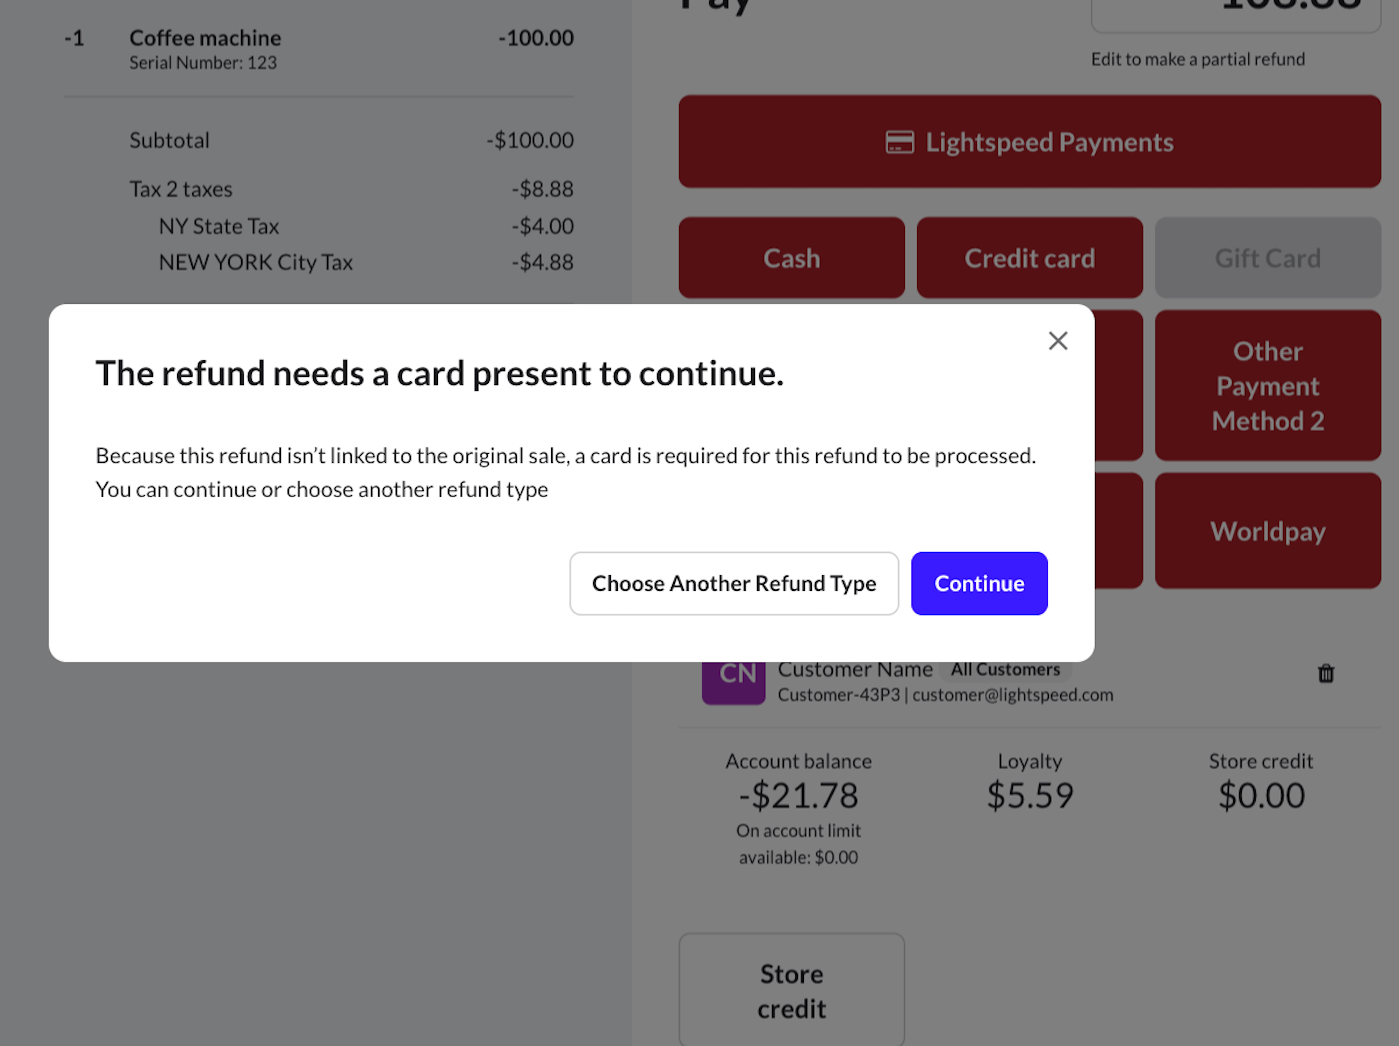Click the All Customers group tag
This screenshot has height=1046, width=1399.
click(1005, 670)
